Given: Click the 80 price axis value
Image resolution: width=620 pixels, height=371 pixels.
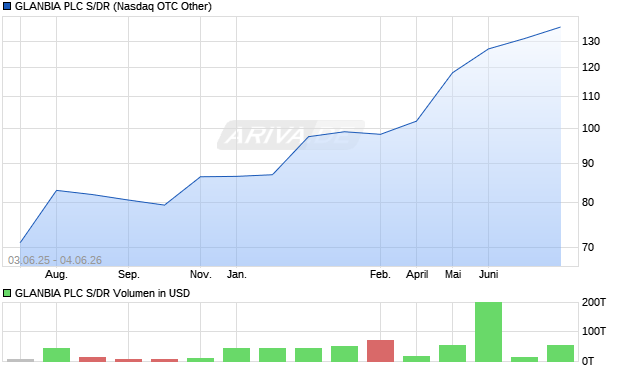Looking at the screenshot, I should pyautogui.click(x=588, y=203).
